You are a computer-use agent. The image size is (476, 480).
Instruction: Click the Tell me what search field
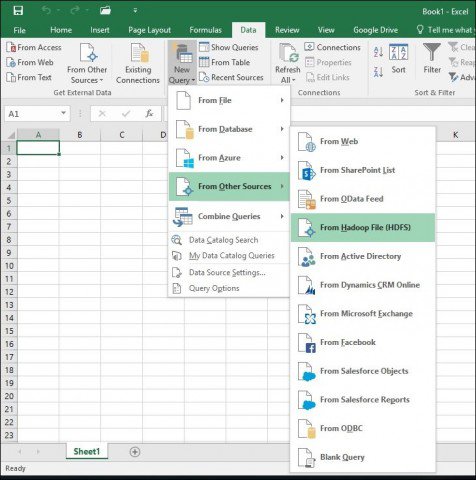(445, 30)
